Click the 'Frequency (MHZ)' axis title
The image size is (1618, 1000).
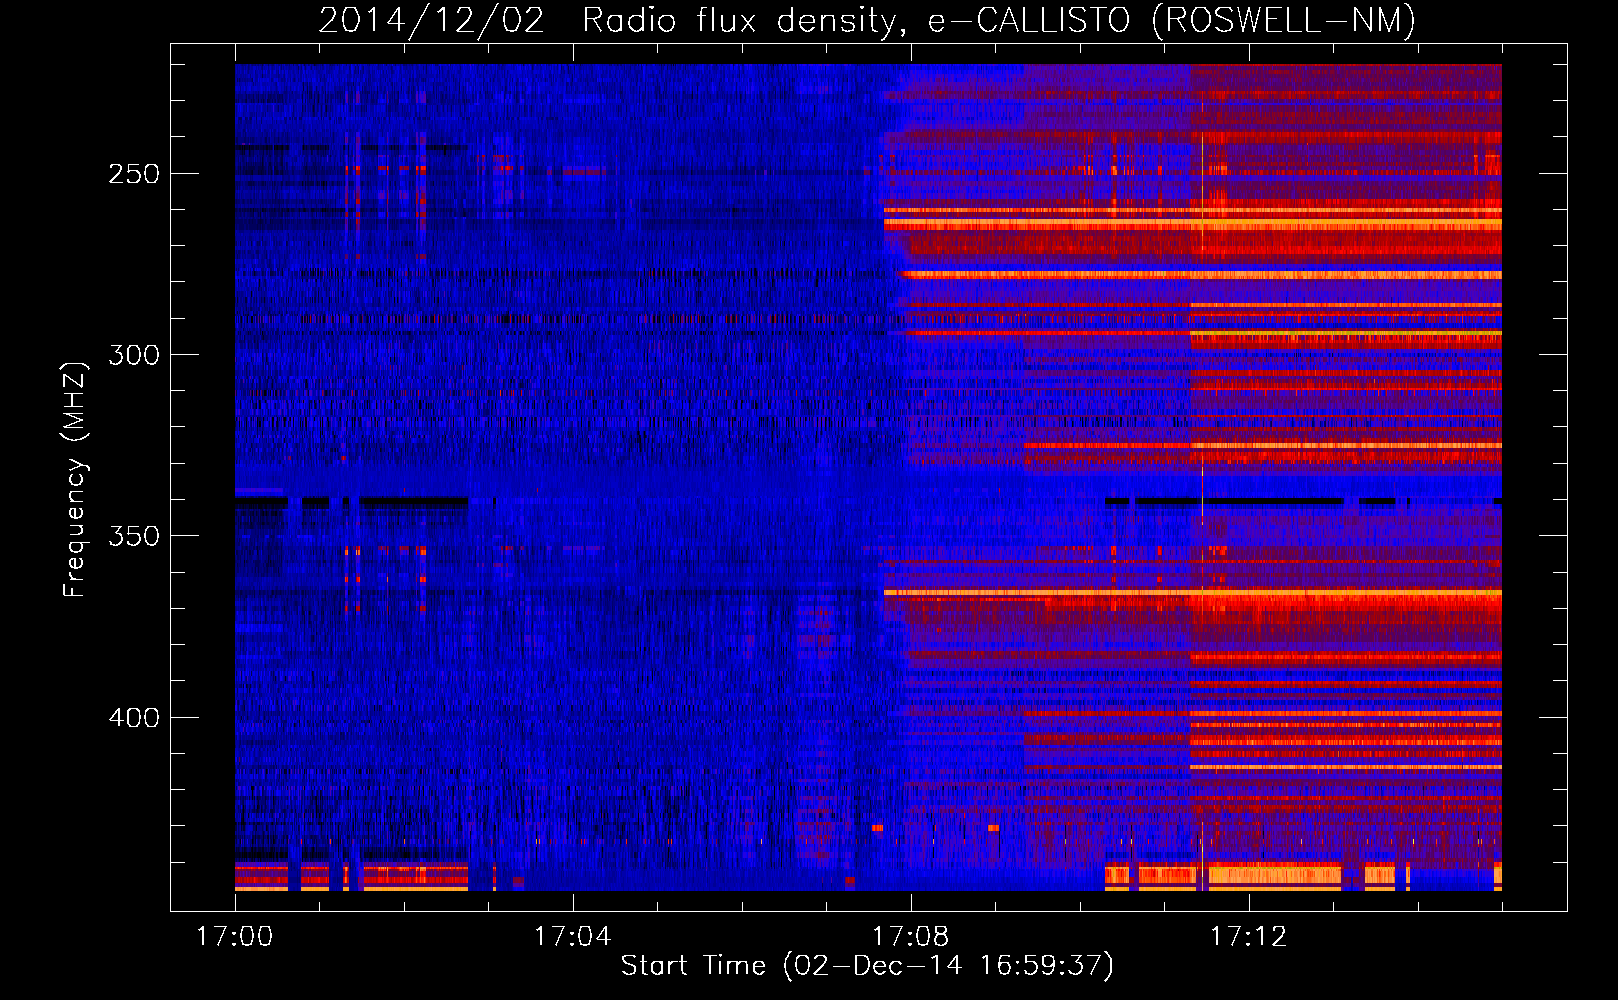75,479
